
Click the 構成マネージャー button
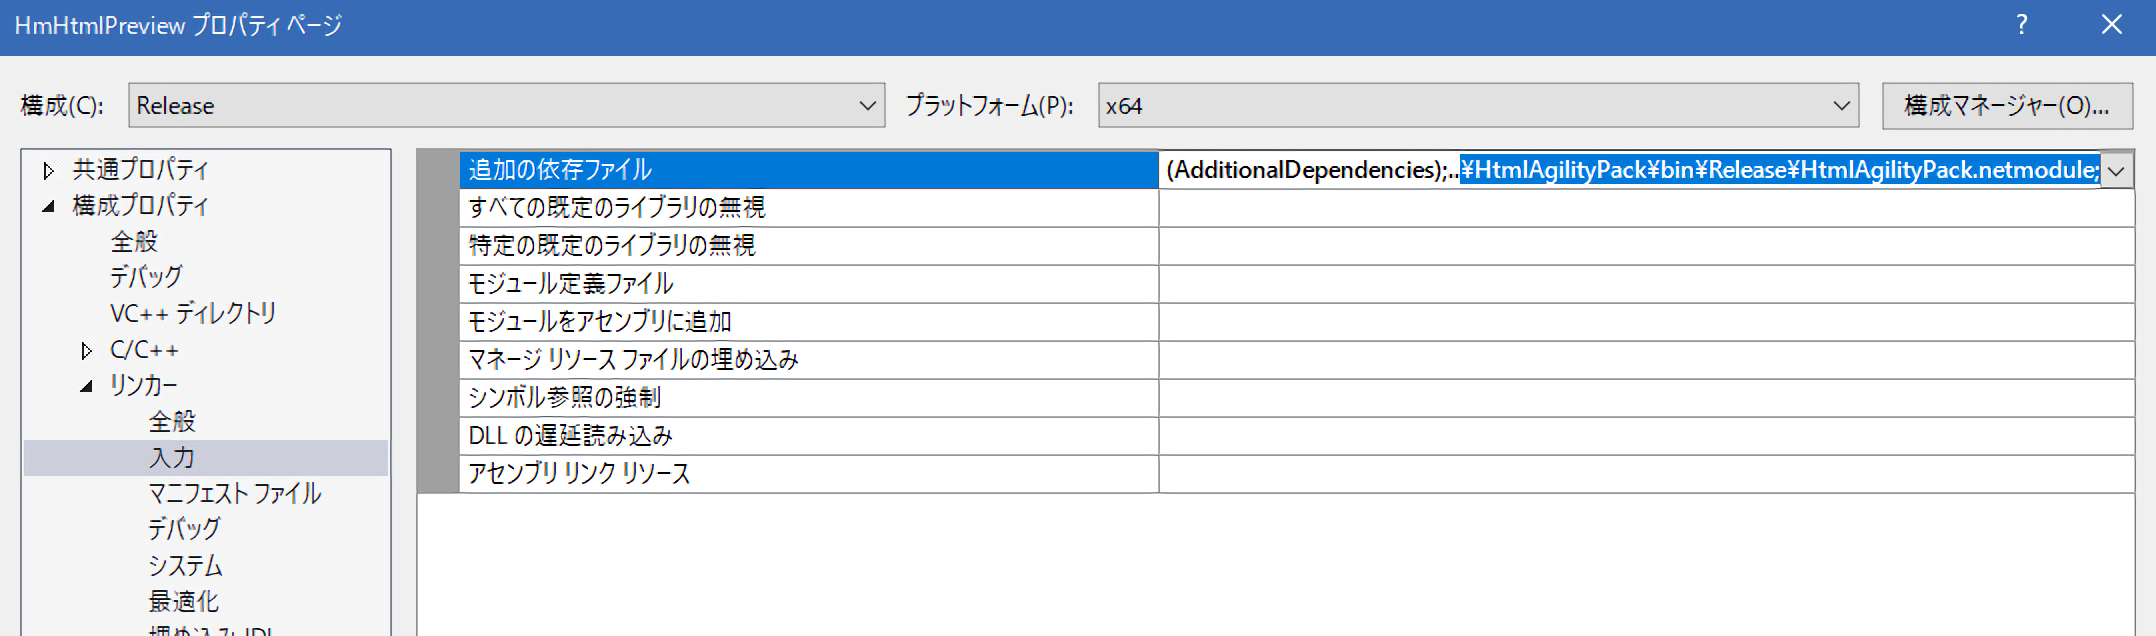(x=2006, y=105)
